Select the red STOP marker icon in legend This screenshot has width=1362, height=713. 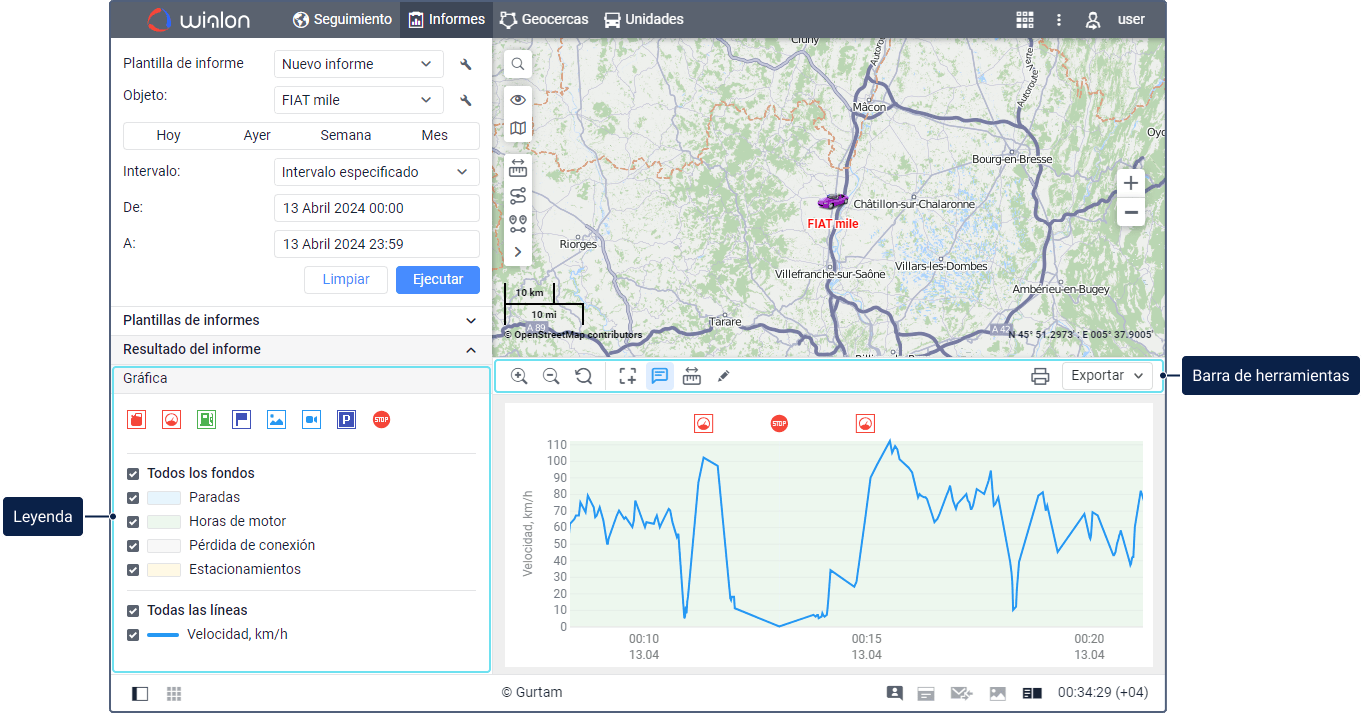381,420
